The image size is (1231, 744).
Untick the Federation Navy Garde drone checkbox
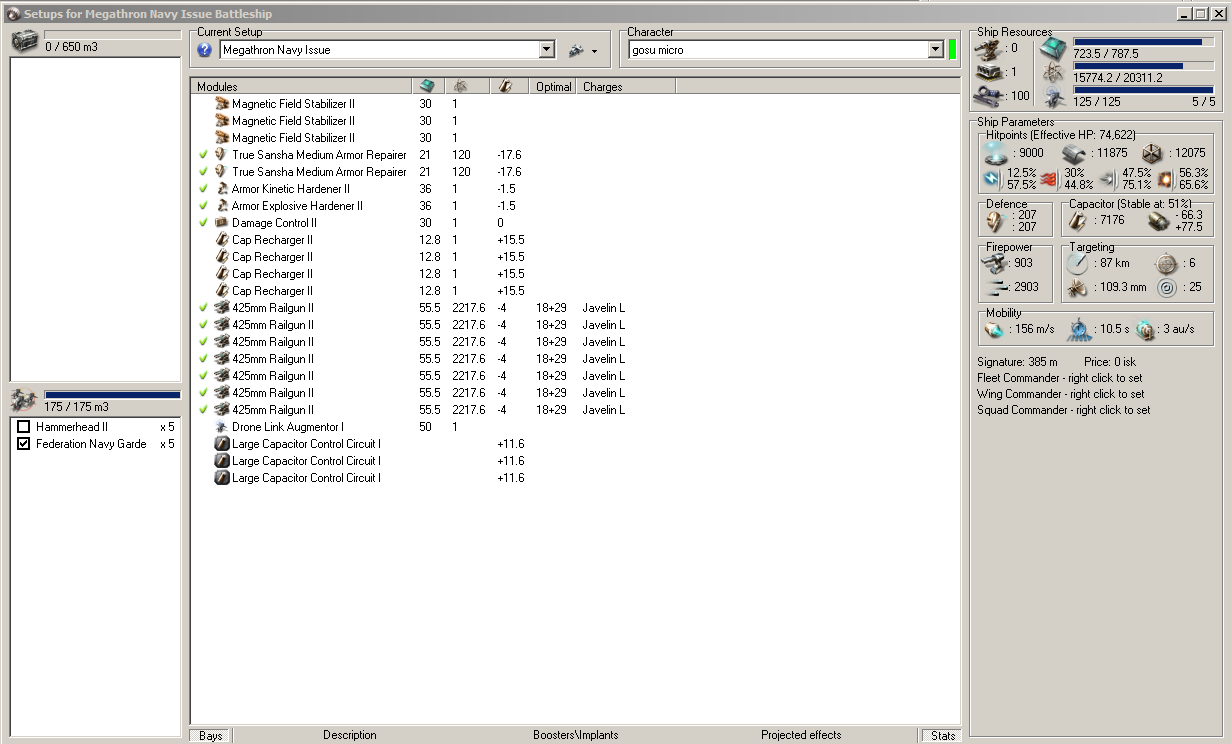[24, 444]
